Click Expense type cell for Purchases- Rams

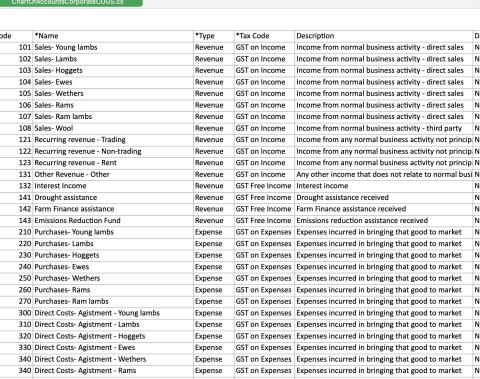click(x=214, y=290)
